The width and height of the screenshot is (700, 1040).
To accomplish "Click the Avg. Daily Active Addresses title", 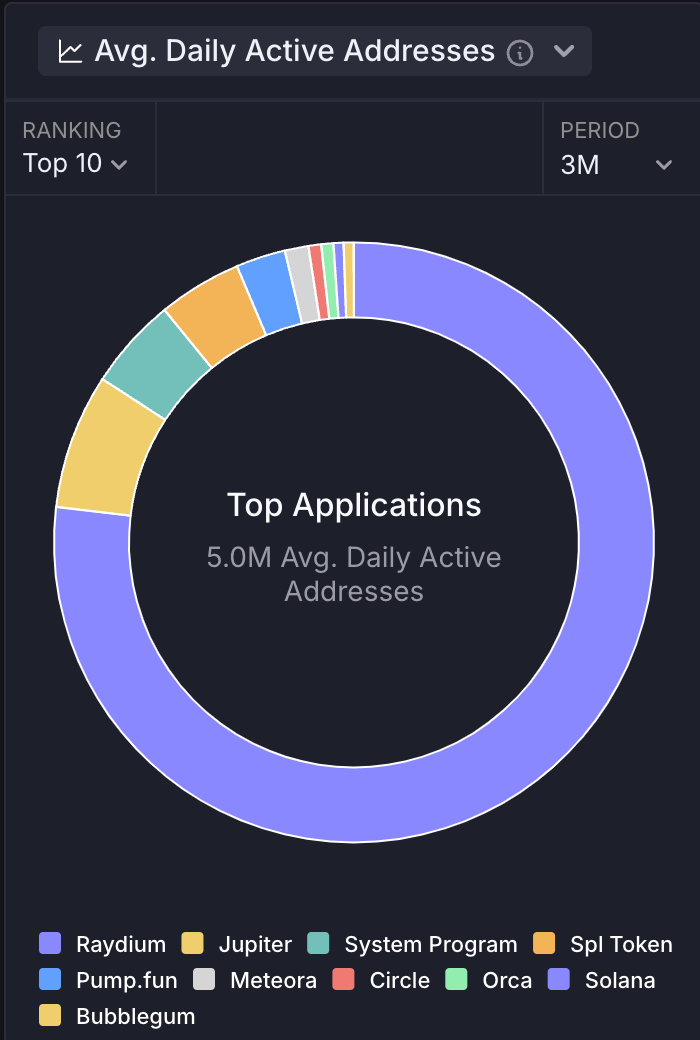I will point(295,51).
